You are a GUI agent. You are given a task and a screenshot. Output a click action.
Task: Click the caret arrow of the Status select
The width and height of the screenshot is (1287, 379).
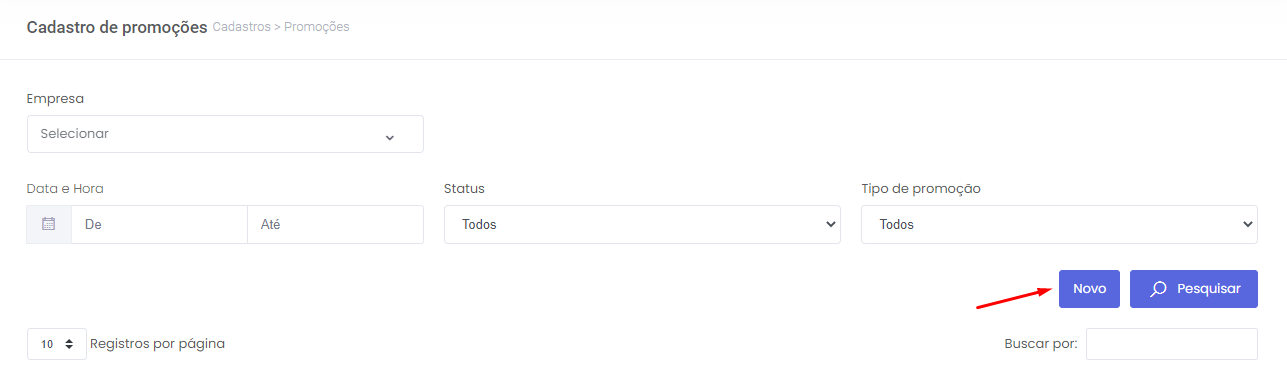tap(830, 225)
